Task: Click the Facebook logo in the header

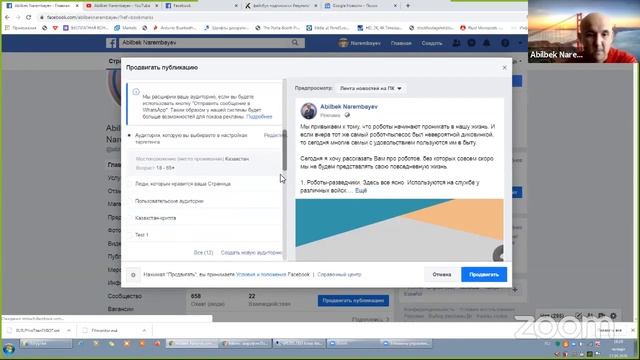Action: pyautogui.click(x=111, y=43)
